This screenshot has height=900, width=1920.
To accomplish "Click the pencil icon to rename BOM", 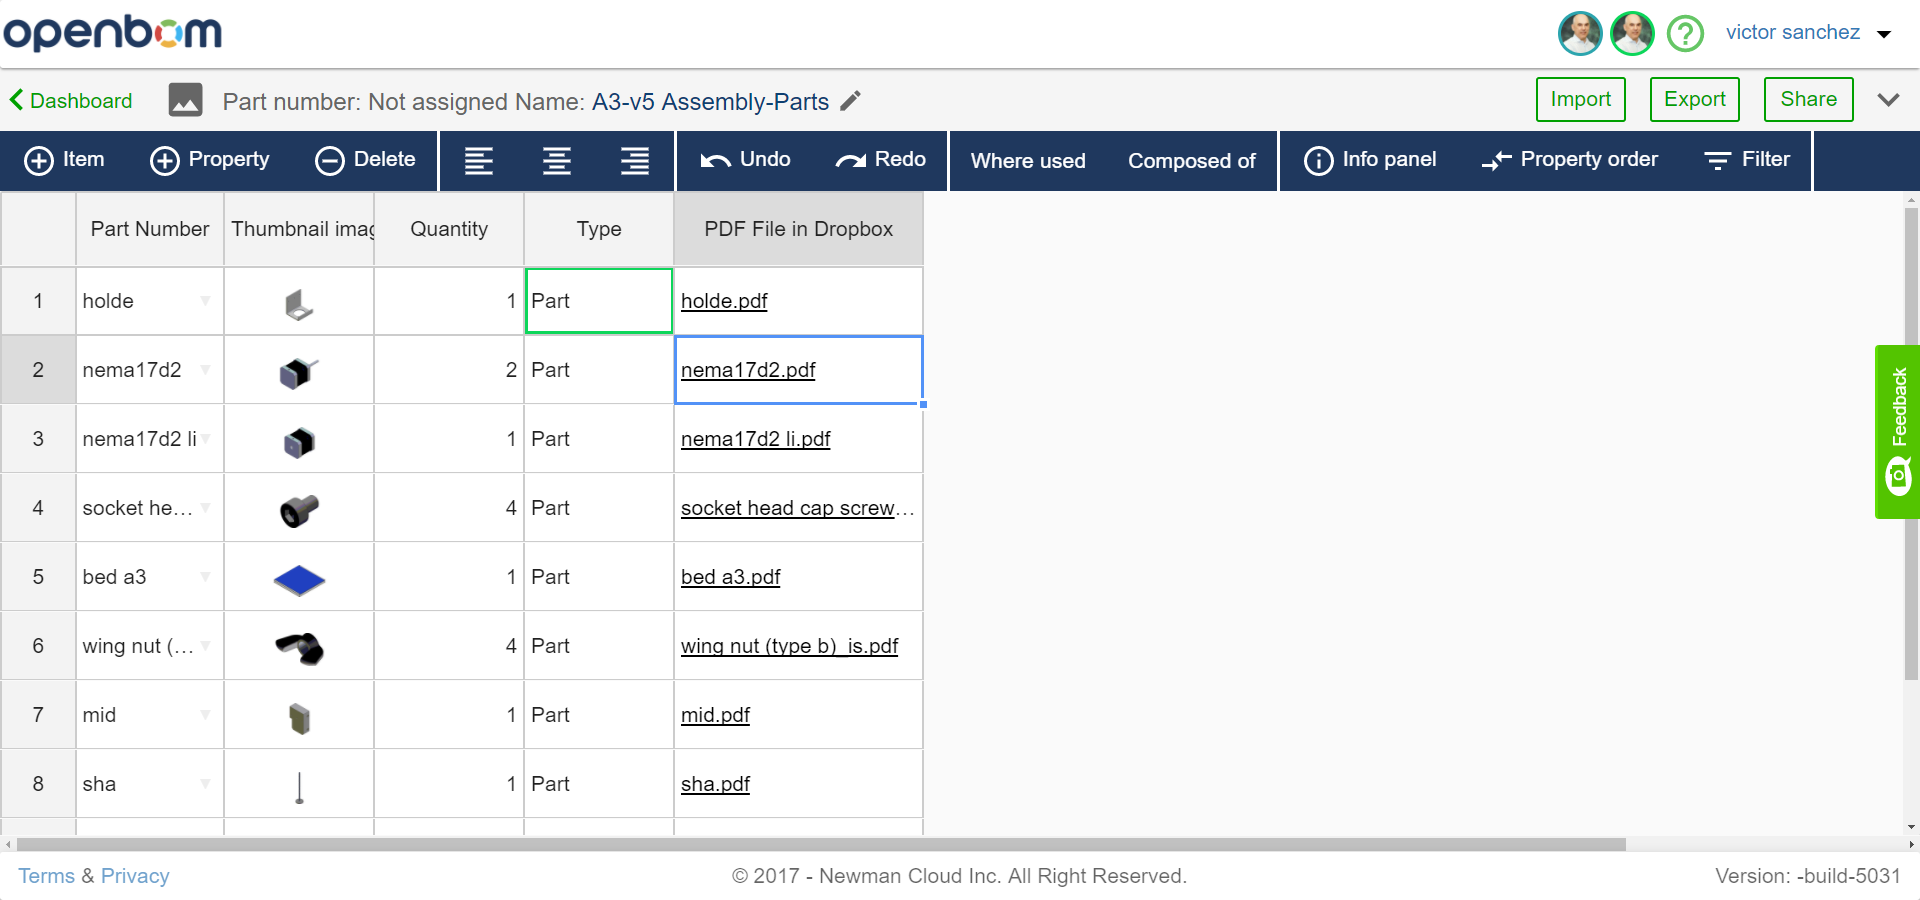I will point(850,101).
